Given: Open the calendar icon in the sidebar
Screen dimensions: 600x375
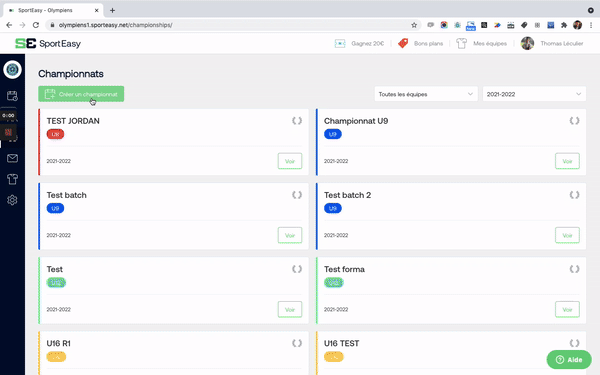Looking at the screenshot, I should [x=12, y=96].
